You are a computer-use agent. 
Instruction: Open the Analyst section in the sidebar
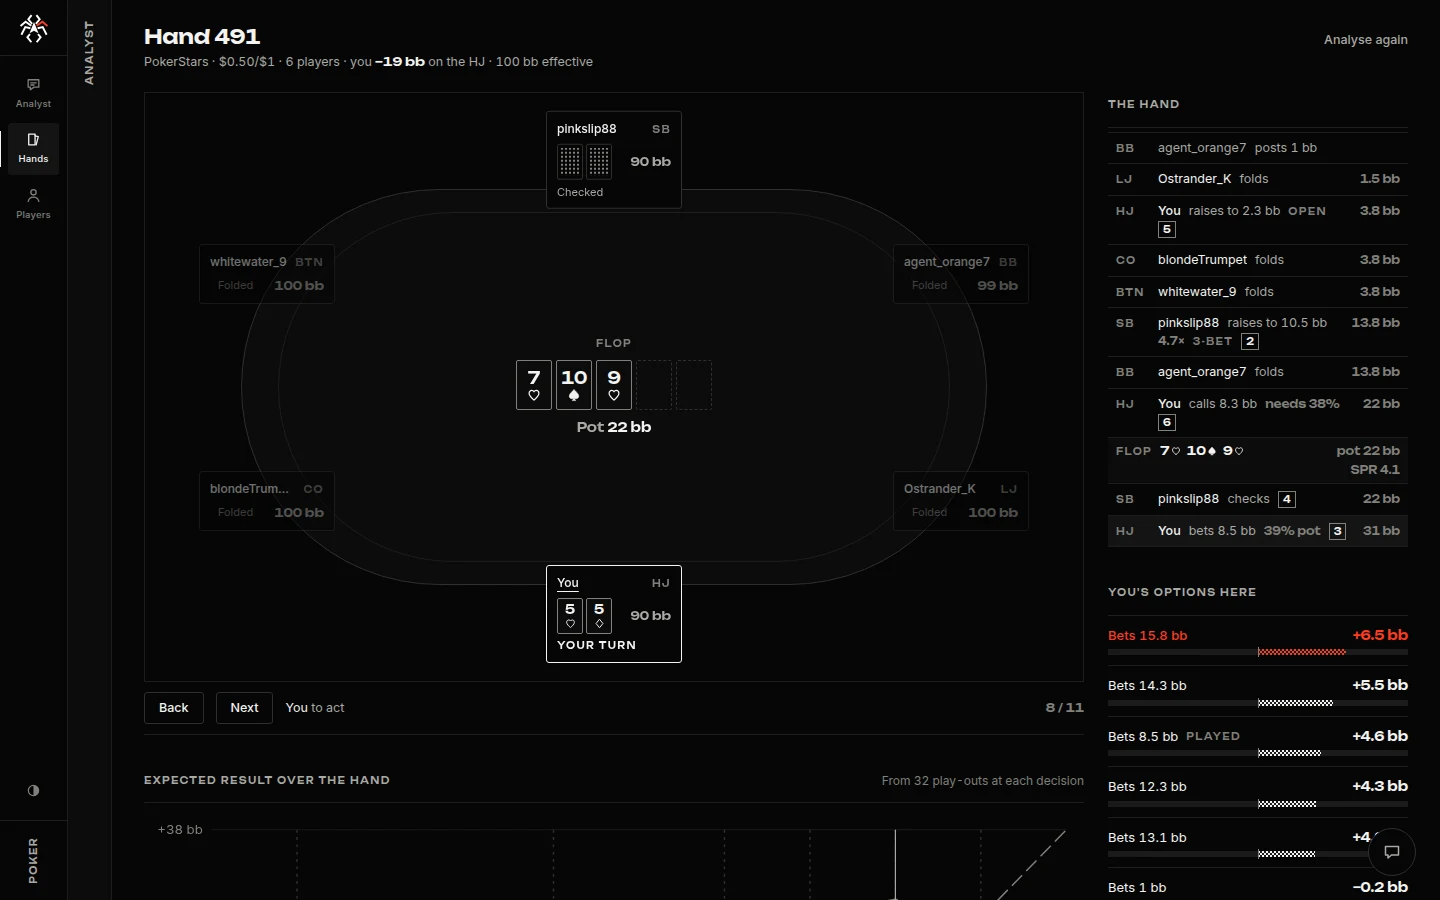click(33, 93)
